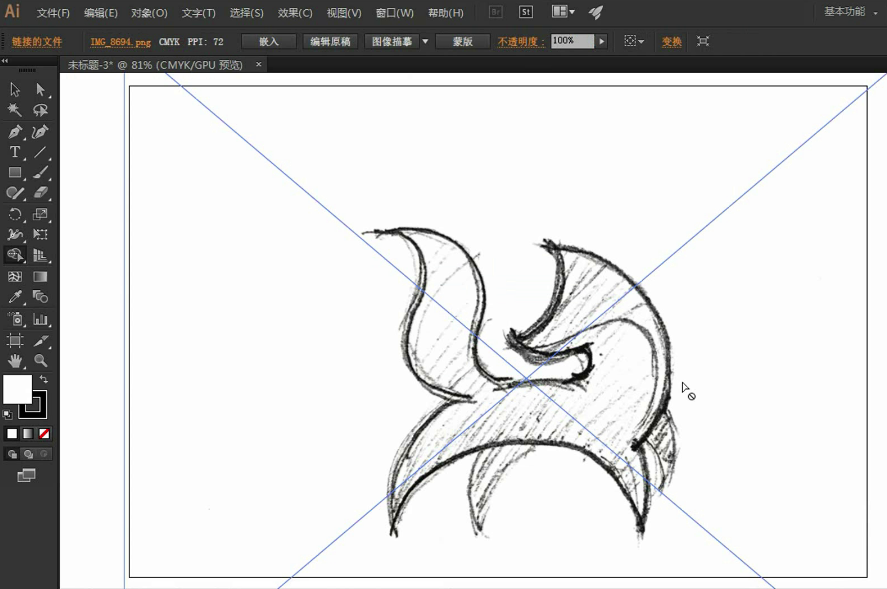Open the 对象(O) menu
Screen dimensions: 887x589
(149, 12)
